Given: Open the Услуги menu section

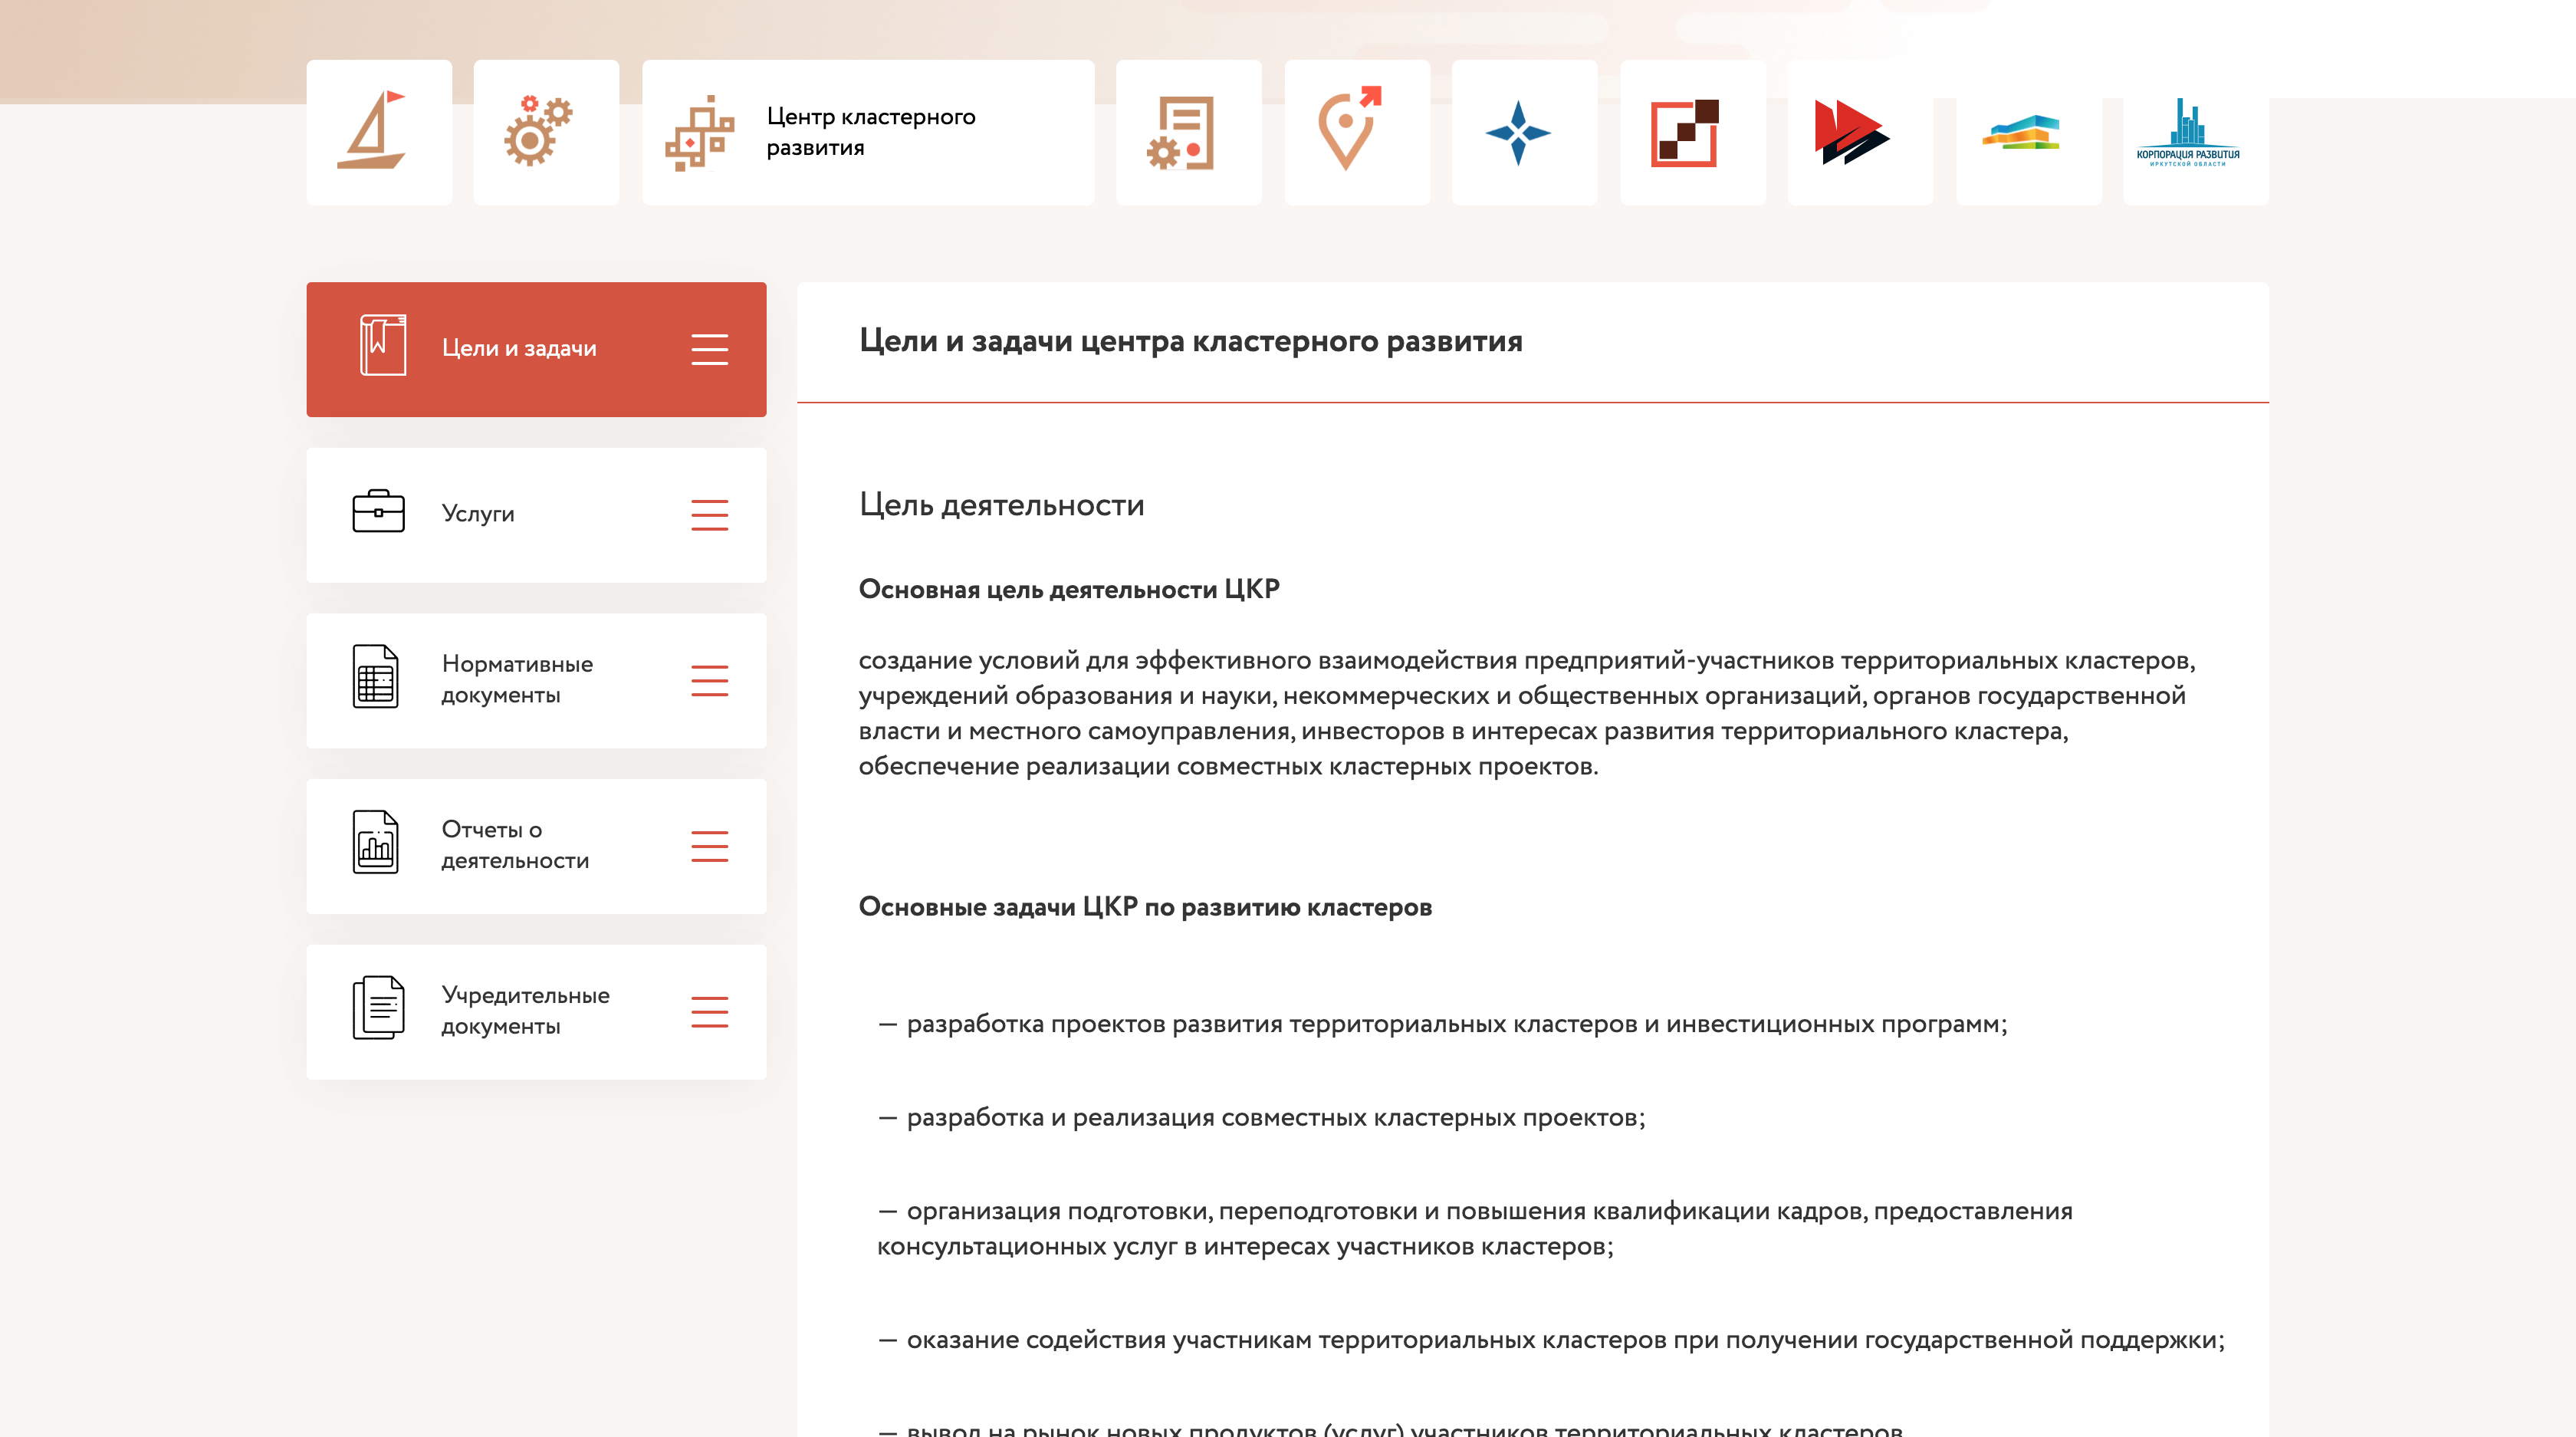Looking at the screenshot, I should click(x=537, y=515).
